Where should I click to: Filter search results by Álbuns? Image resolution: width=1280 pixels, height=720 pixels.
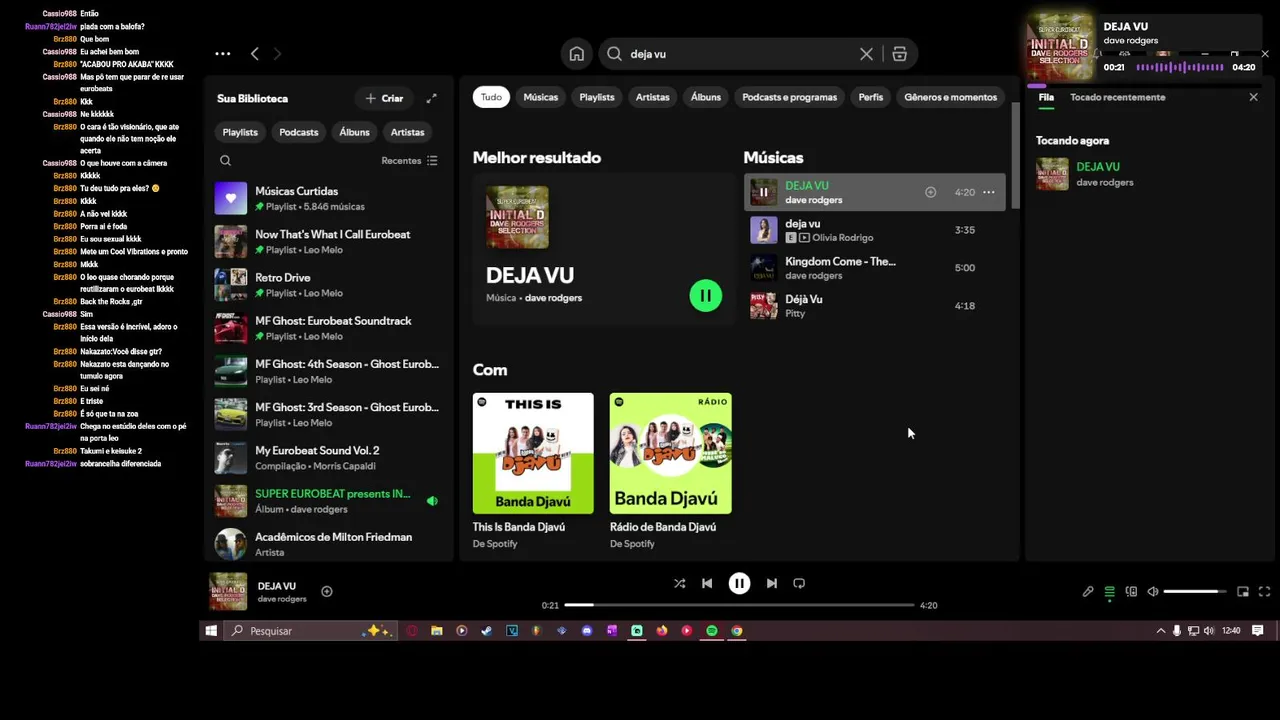tap(706, 97)
